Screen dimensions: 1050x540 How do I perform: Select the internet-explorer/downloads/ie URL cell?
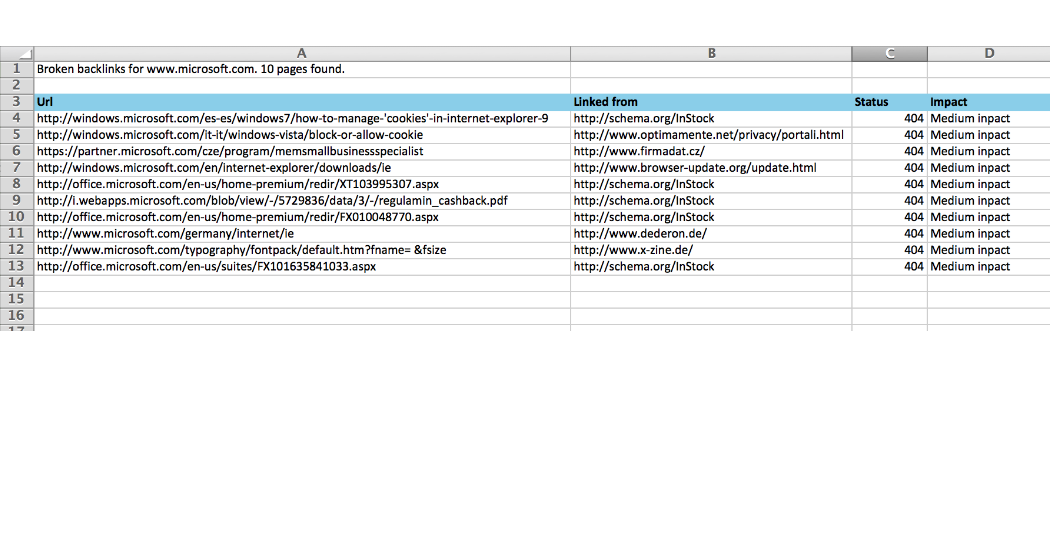302,167
